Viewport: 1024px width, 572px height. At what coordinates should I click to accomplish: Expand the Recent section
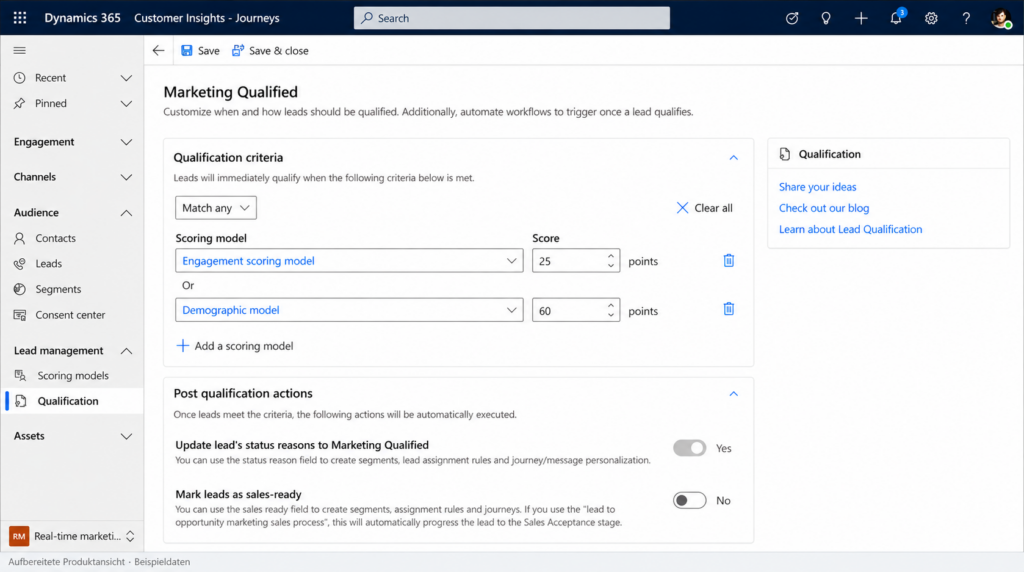126,78
